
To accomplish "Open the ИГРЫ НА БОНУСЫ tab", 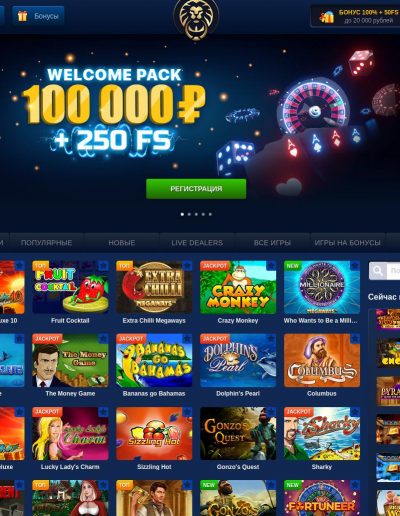I will 348,243.
